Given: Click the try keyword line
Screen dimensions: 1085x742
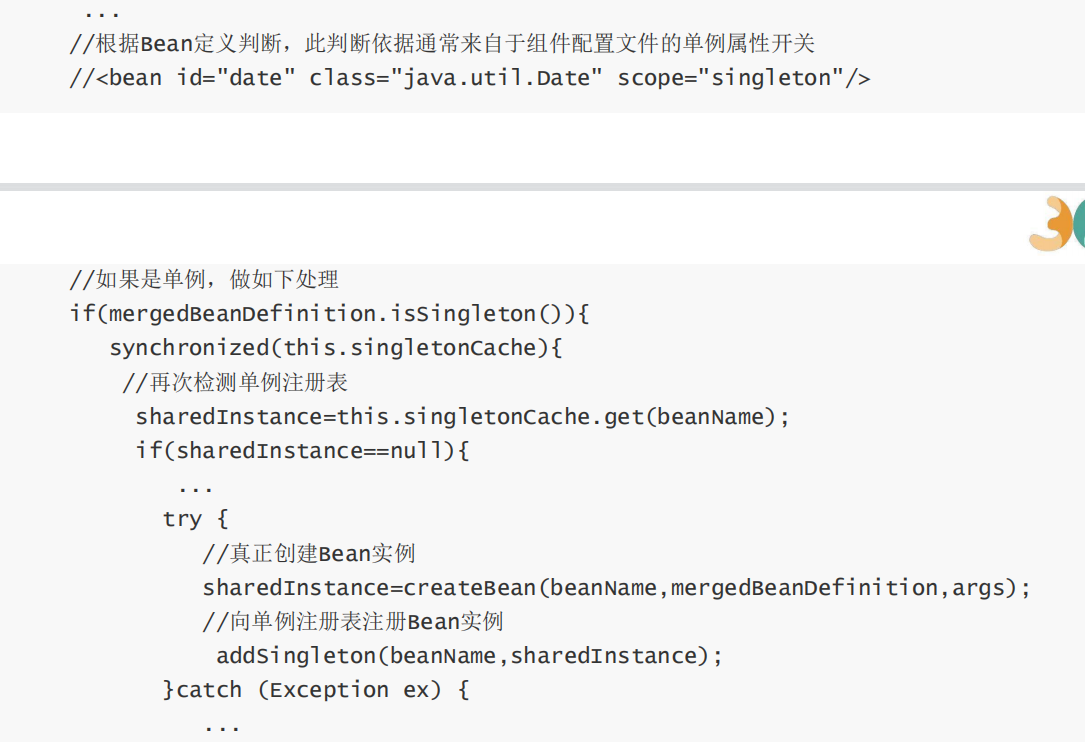Looking at the screenshot, I should tap(195, 519).
